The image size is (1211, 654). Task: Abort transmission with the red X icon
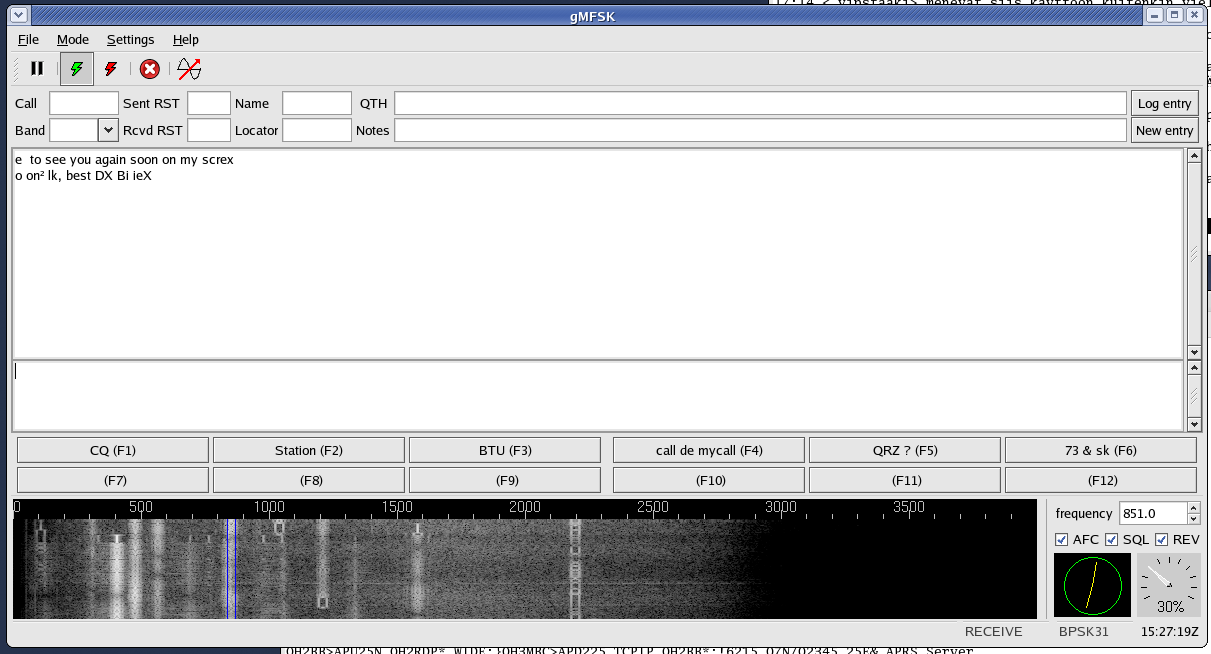click(x=150, y=69)
